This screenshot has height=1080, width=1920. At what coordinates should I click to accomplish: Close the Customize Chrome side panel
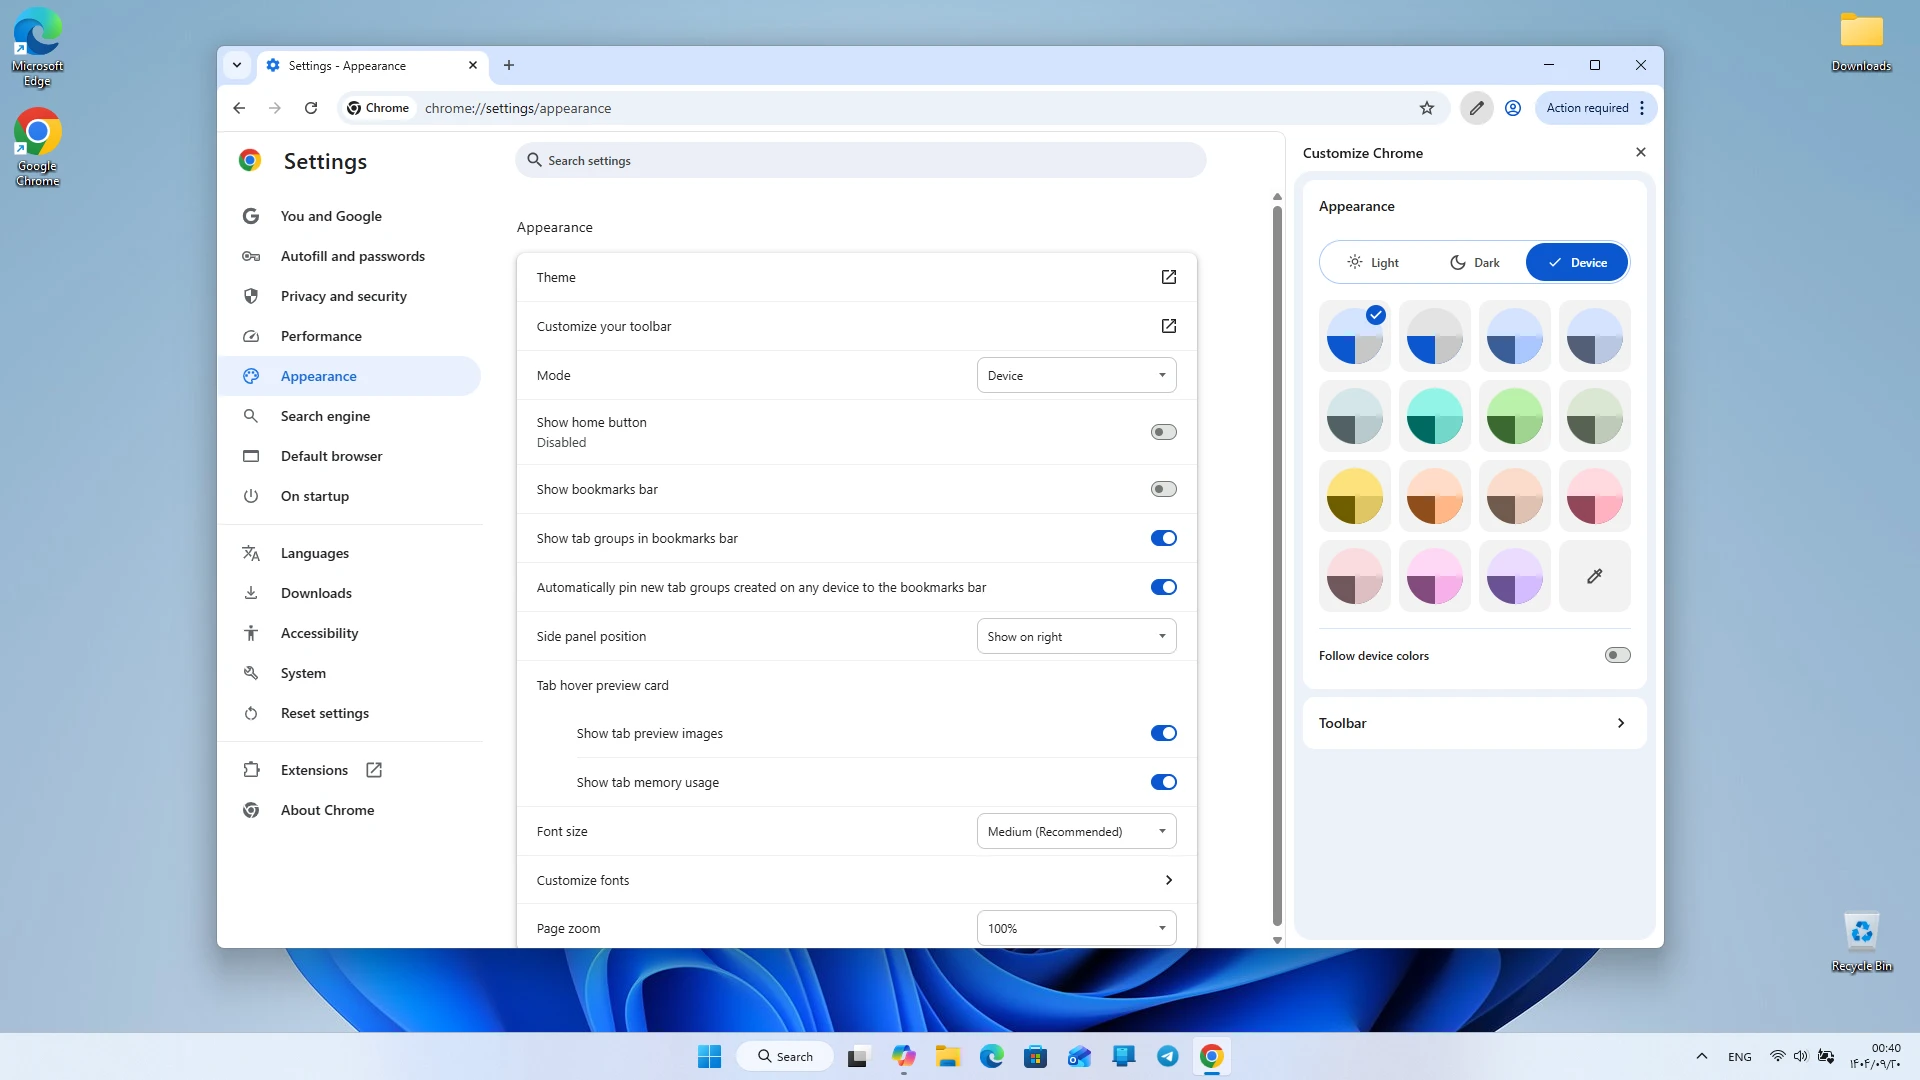point(1640,152)
